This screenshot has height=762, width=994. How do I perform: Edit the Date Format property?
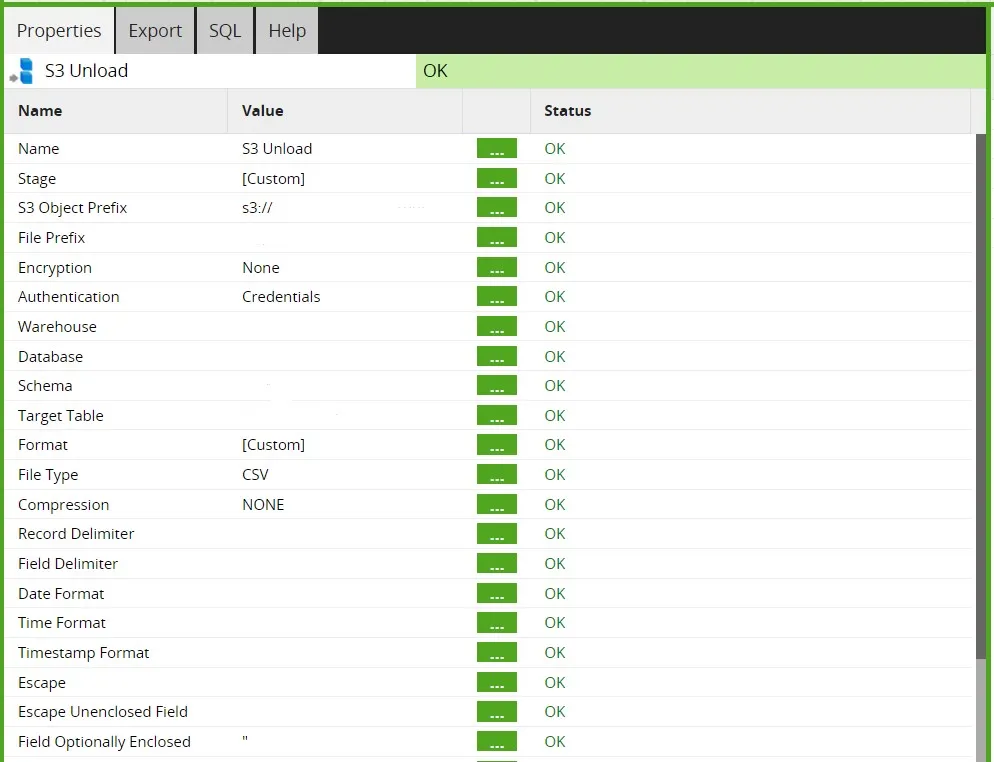tap(496, 593)
